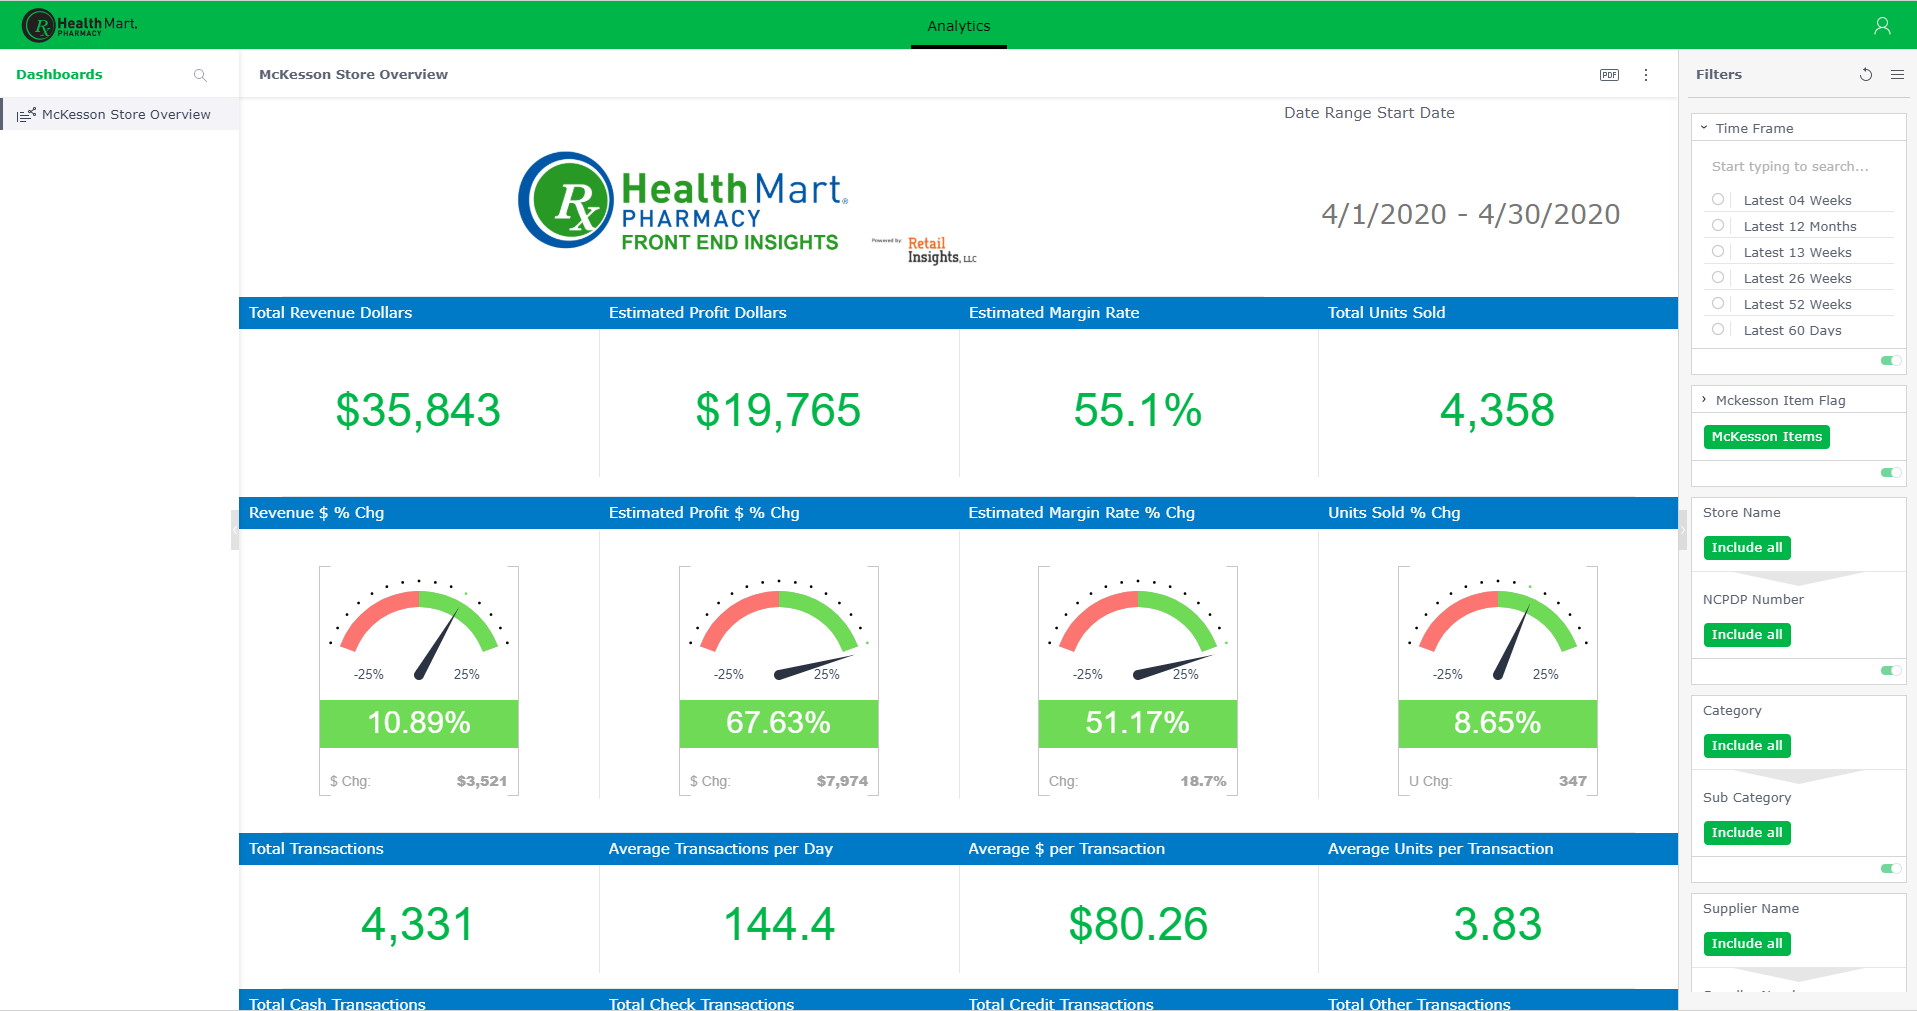Click the Include all button under Category

click(1746, 745)
